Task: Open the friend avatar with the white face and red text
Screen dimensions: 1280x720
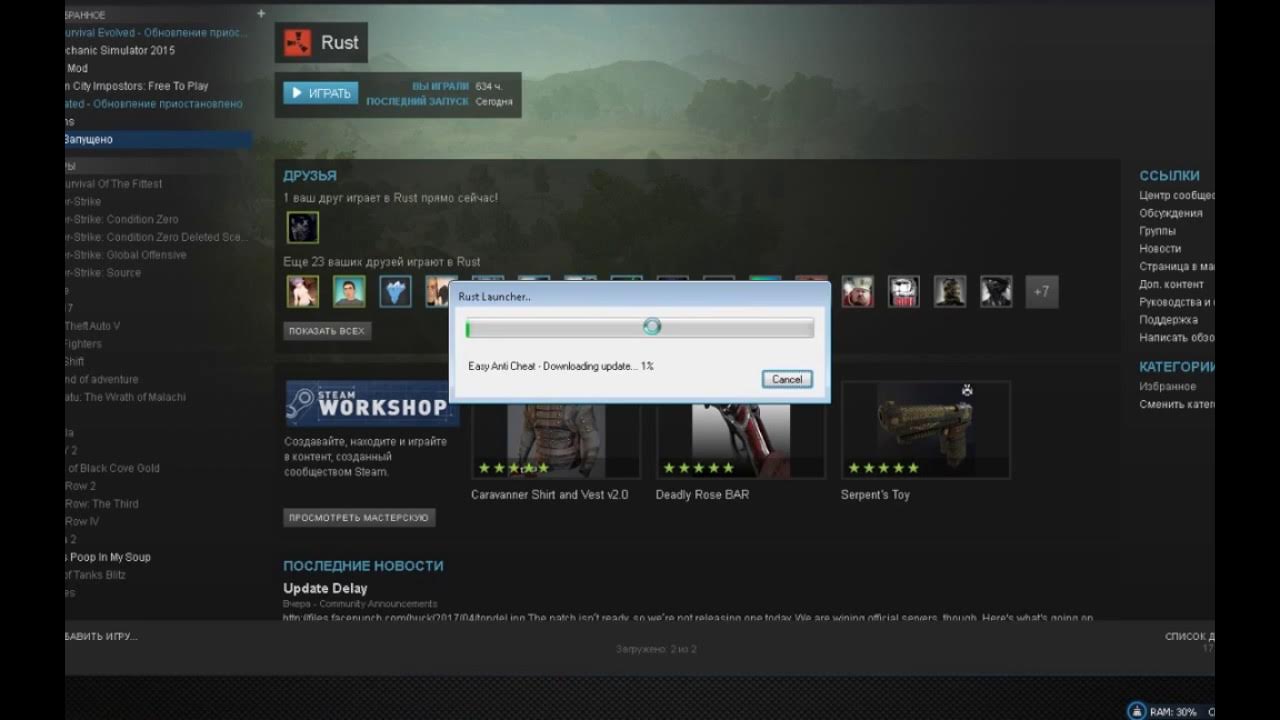Action: pos(904,291)
